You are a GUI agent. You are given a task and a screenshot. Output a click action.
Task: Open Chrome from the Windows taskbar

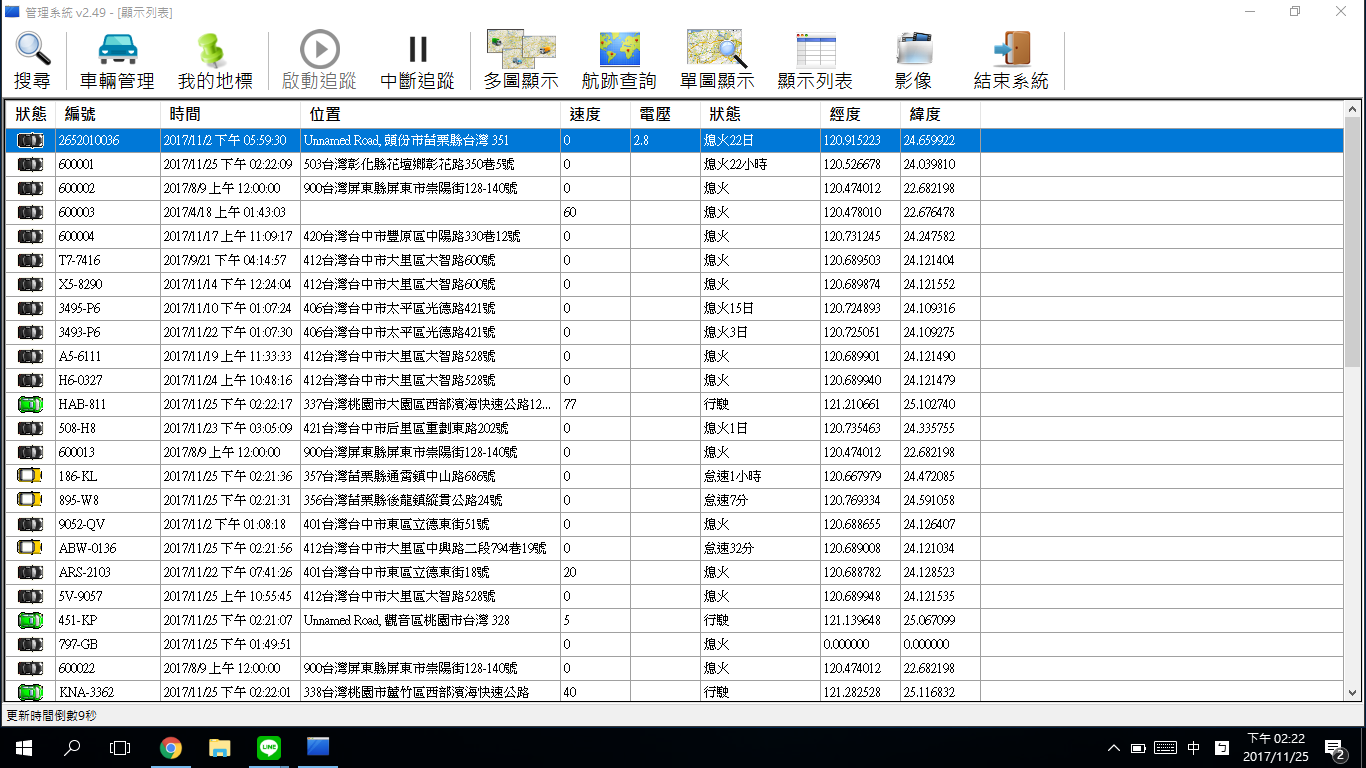pyautogui.click(x=171, y=747)
